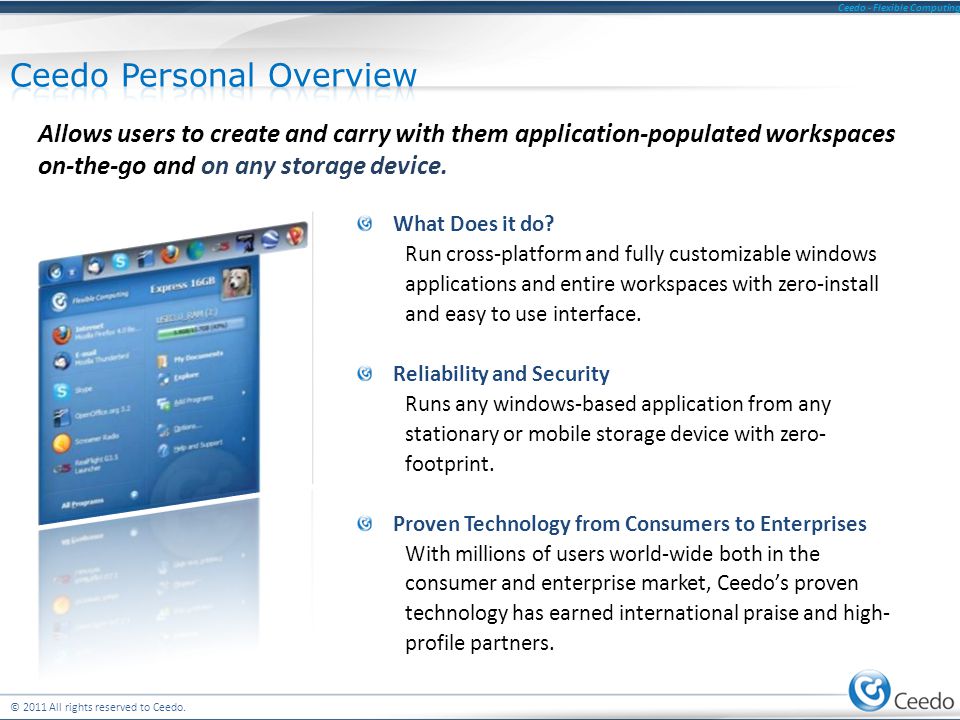Screen dimensions: 960x720
Task: Launch Thunderbird from the top dock bar
Action: (x=95, y=265)
